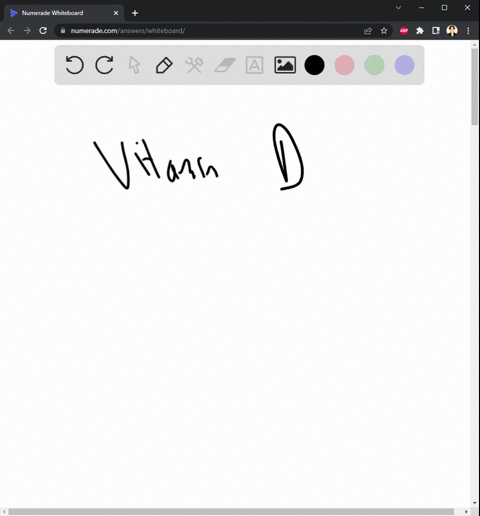Screen dimensions: 480x516
Task: Insert an image onto whiteboard
Action: [285, 65]
